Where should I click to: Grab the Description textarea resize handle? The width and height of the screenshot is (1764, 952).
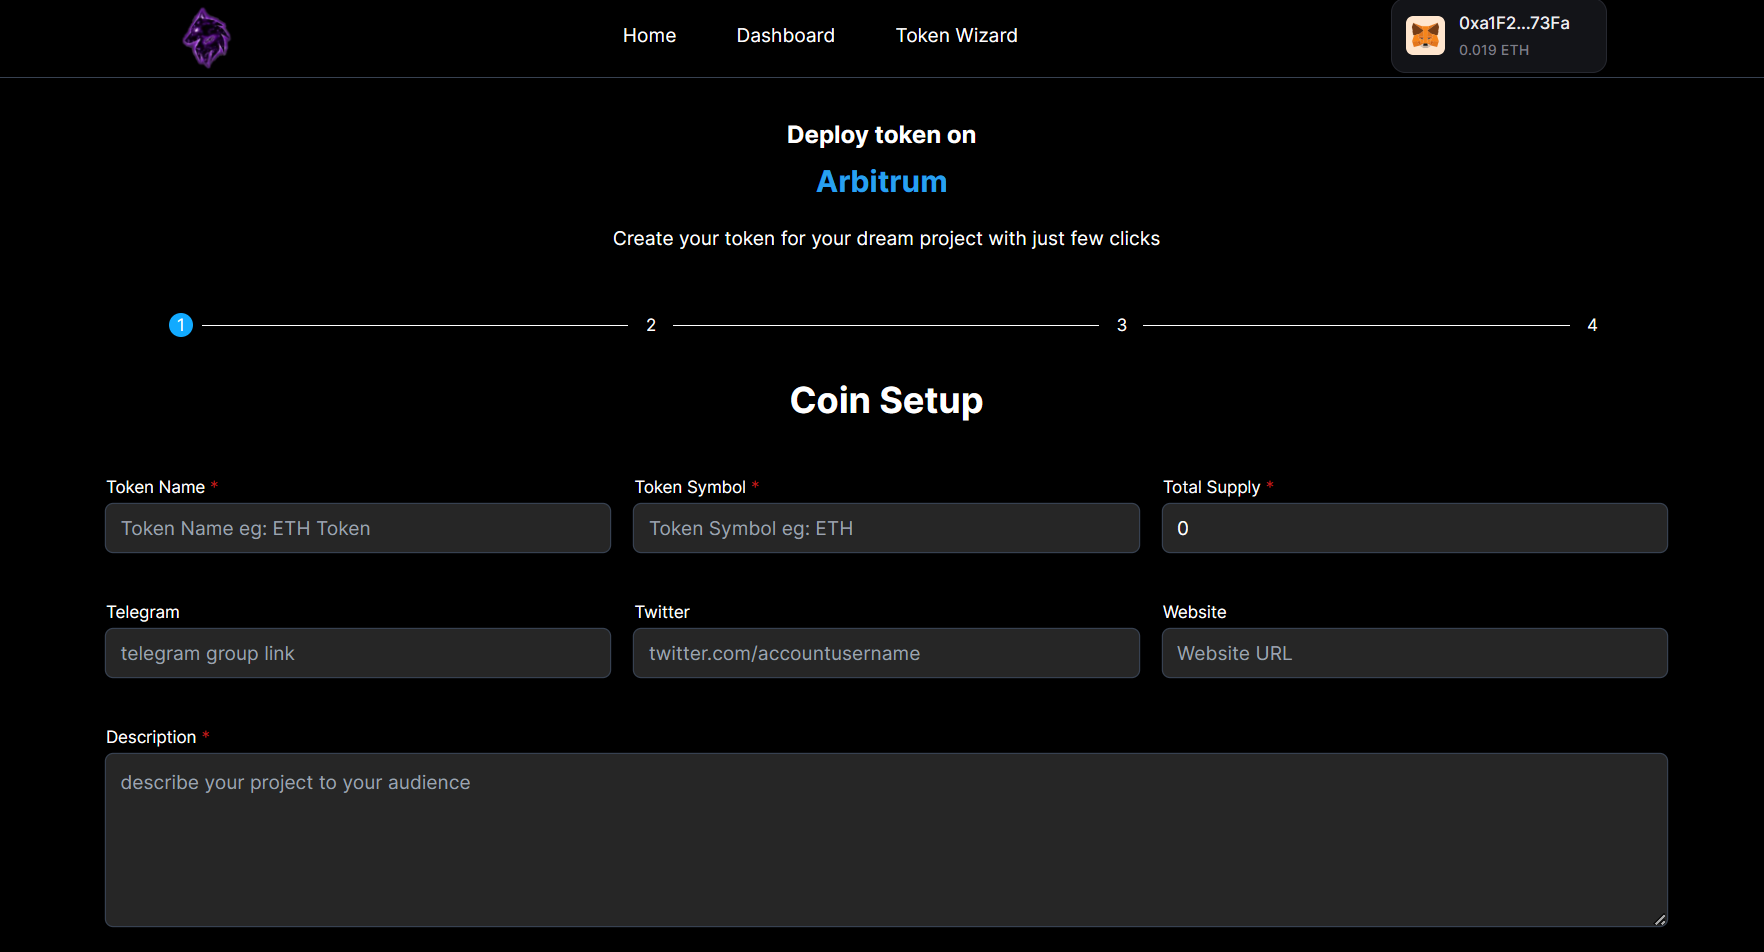1660,920
